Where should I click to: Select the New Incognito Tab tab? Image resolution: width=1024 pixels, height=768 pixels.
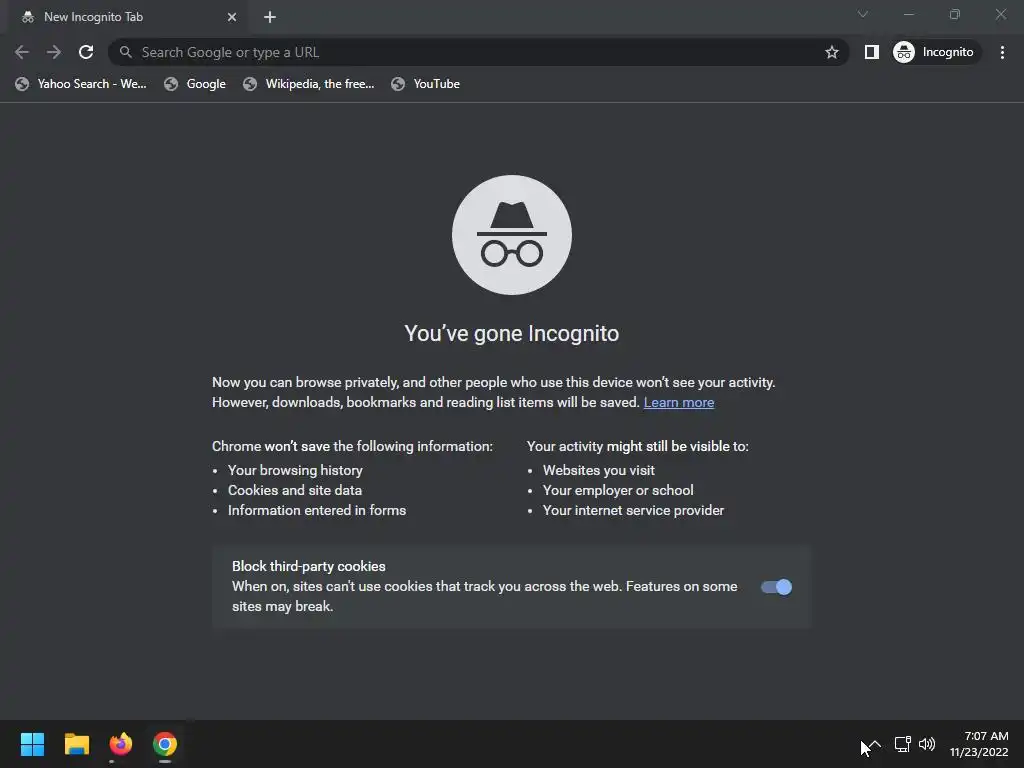128,18
